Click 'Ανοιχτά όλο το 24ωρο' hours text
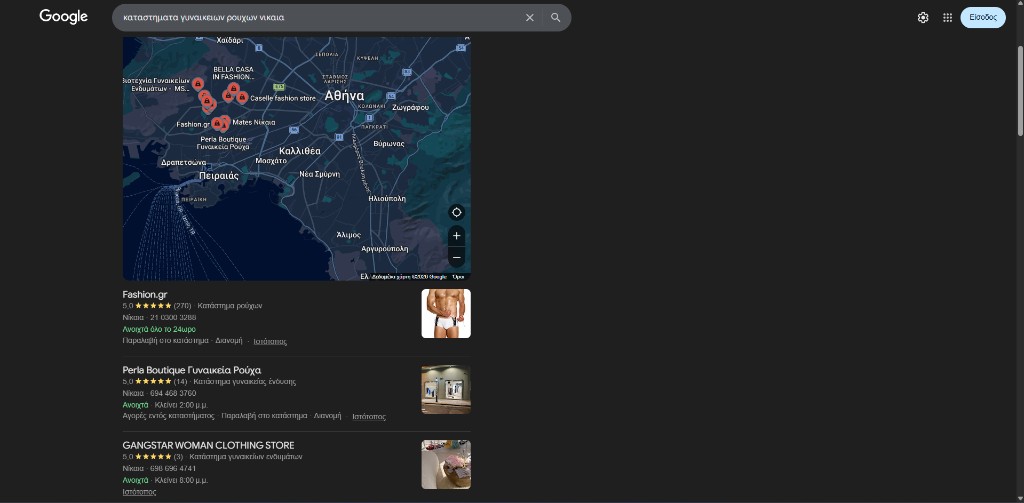Viewport: 1024px width, 503px height. [159, 329]
